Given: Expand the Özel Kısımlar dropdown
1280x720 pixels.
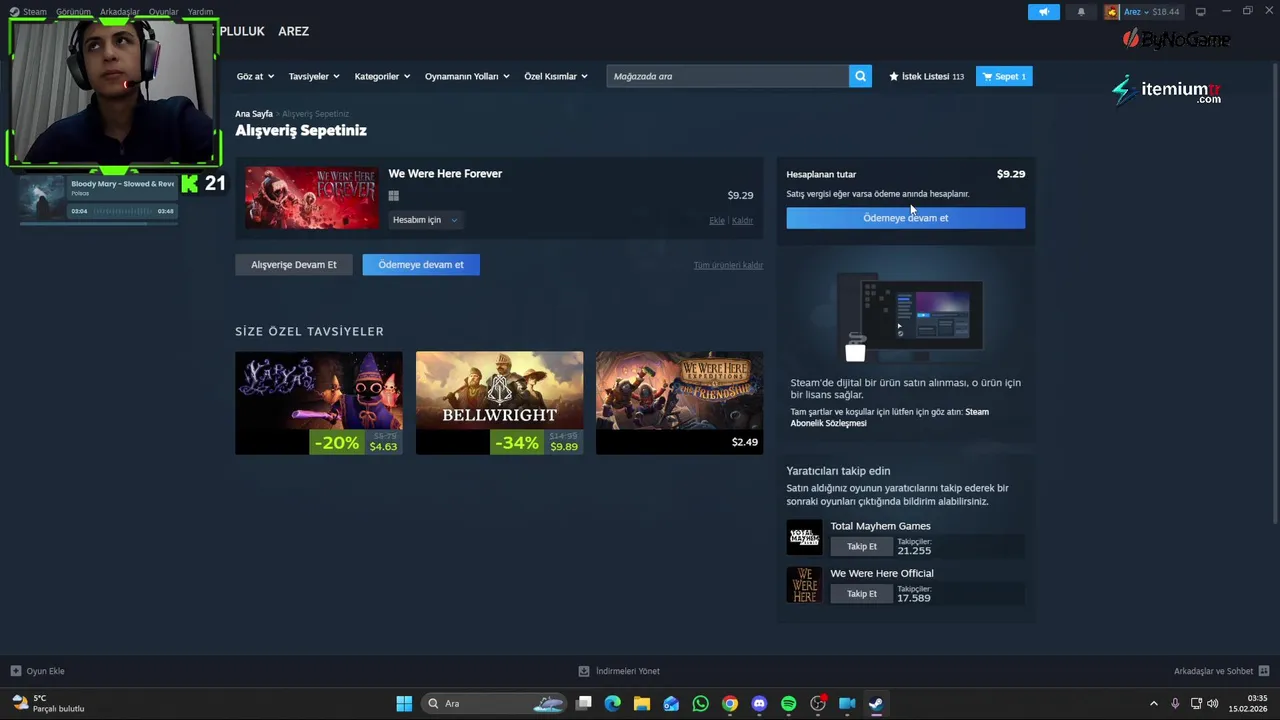Looking at the screenshot, I should pyautogui.click(x=556, y=76).
